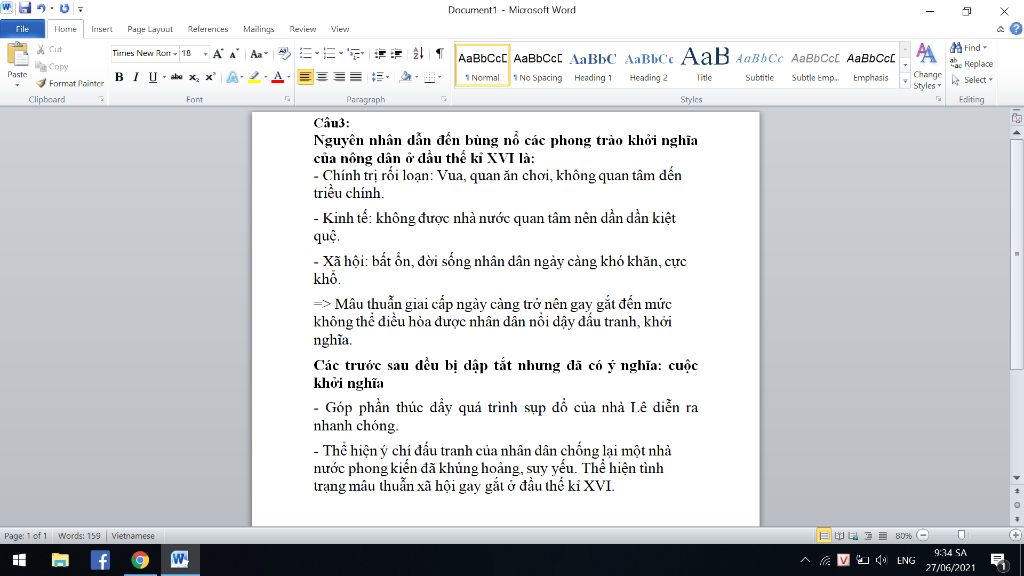Apply the Heading 1 style
Screen dimensions: 1024x576
pyautogui.click(x=593, y=65)
